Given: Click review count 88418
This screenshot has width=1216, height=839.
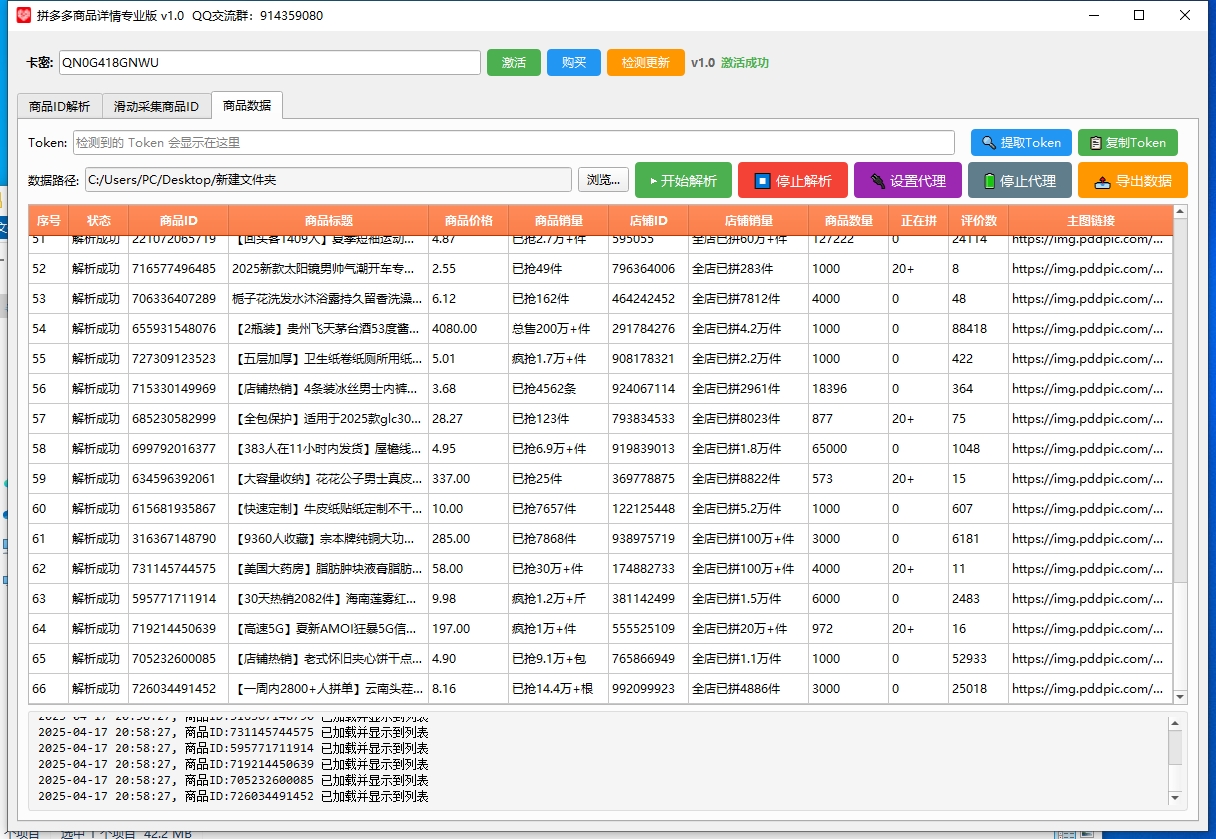Looking at the screenshot, I should tap(979, 329).
